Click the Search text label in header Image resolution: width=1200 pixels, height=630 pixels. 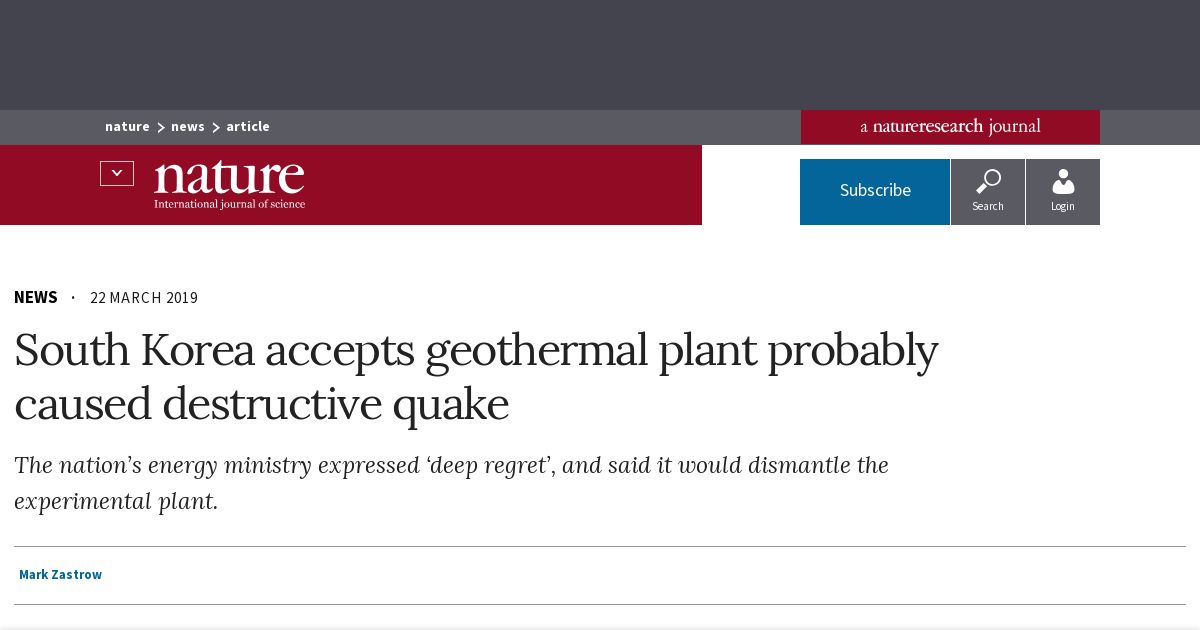(x=988, y=207)
